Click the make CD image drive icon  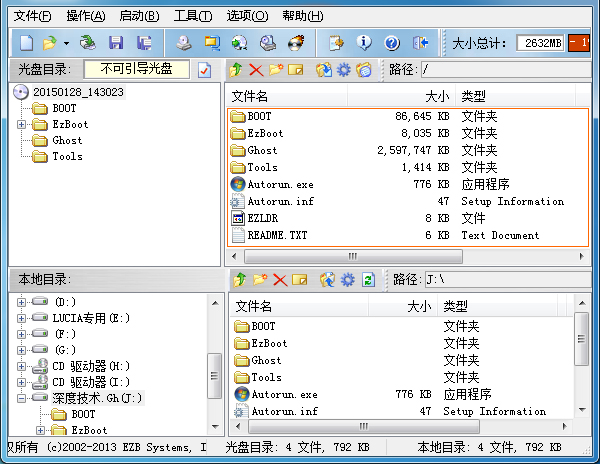point(184,43)
